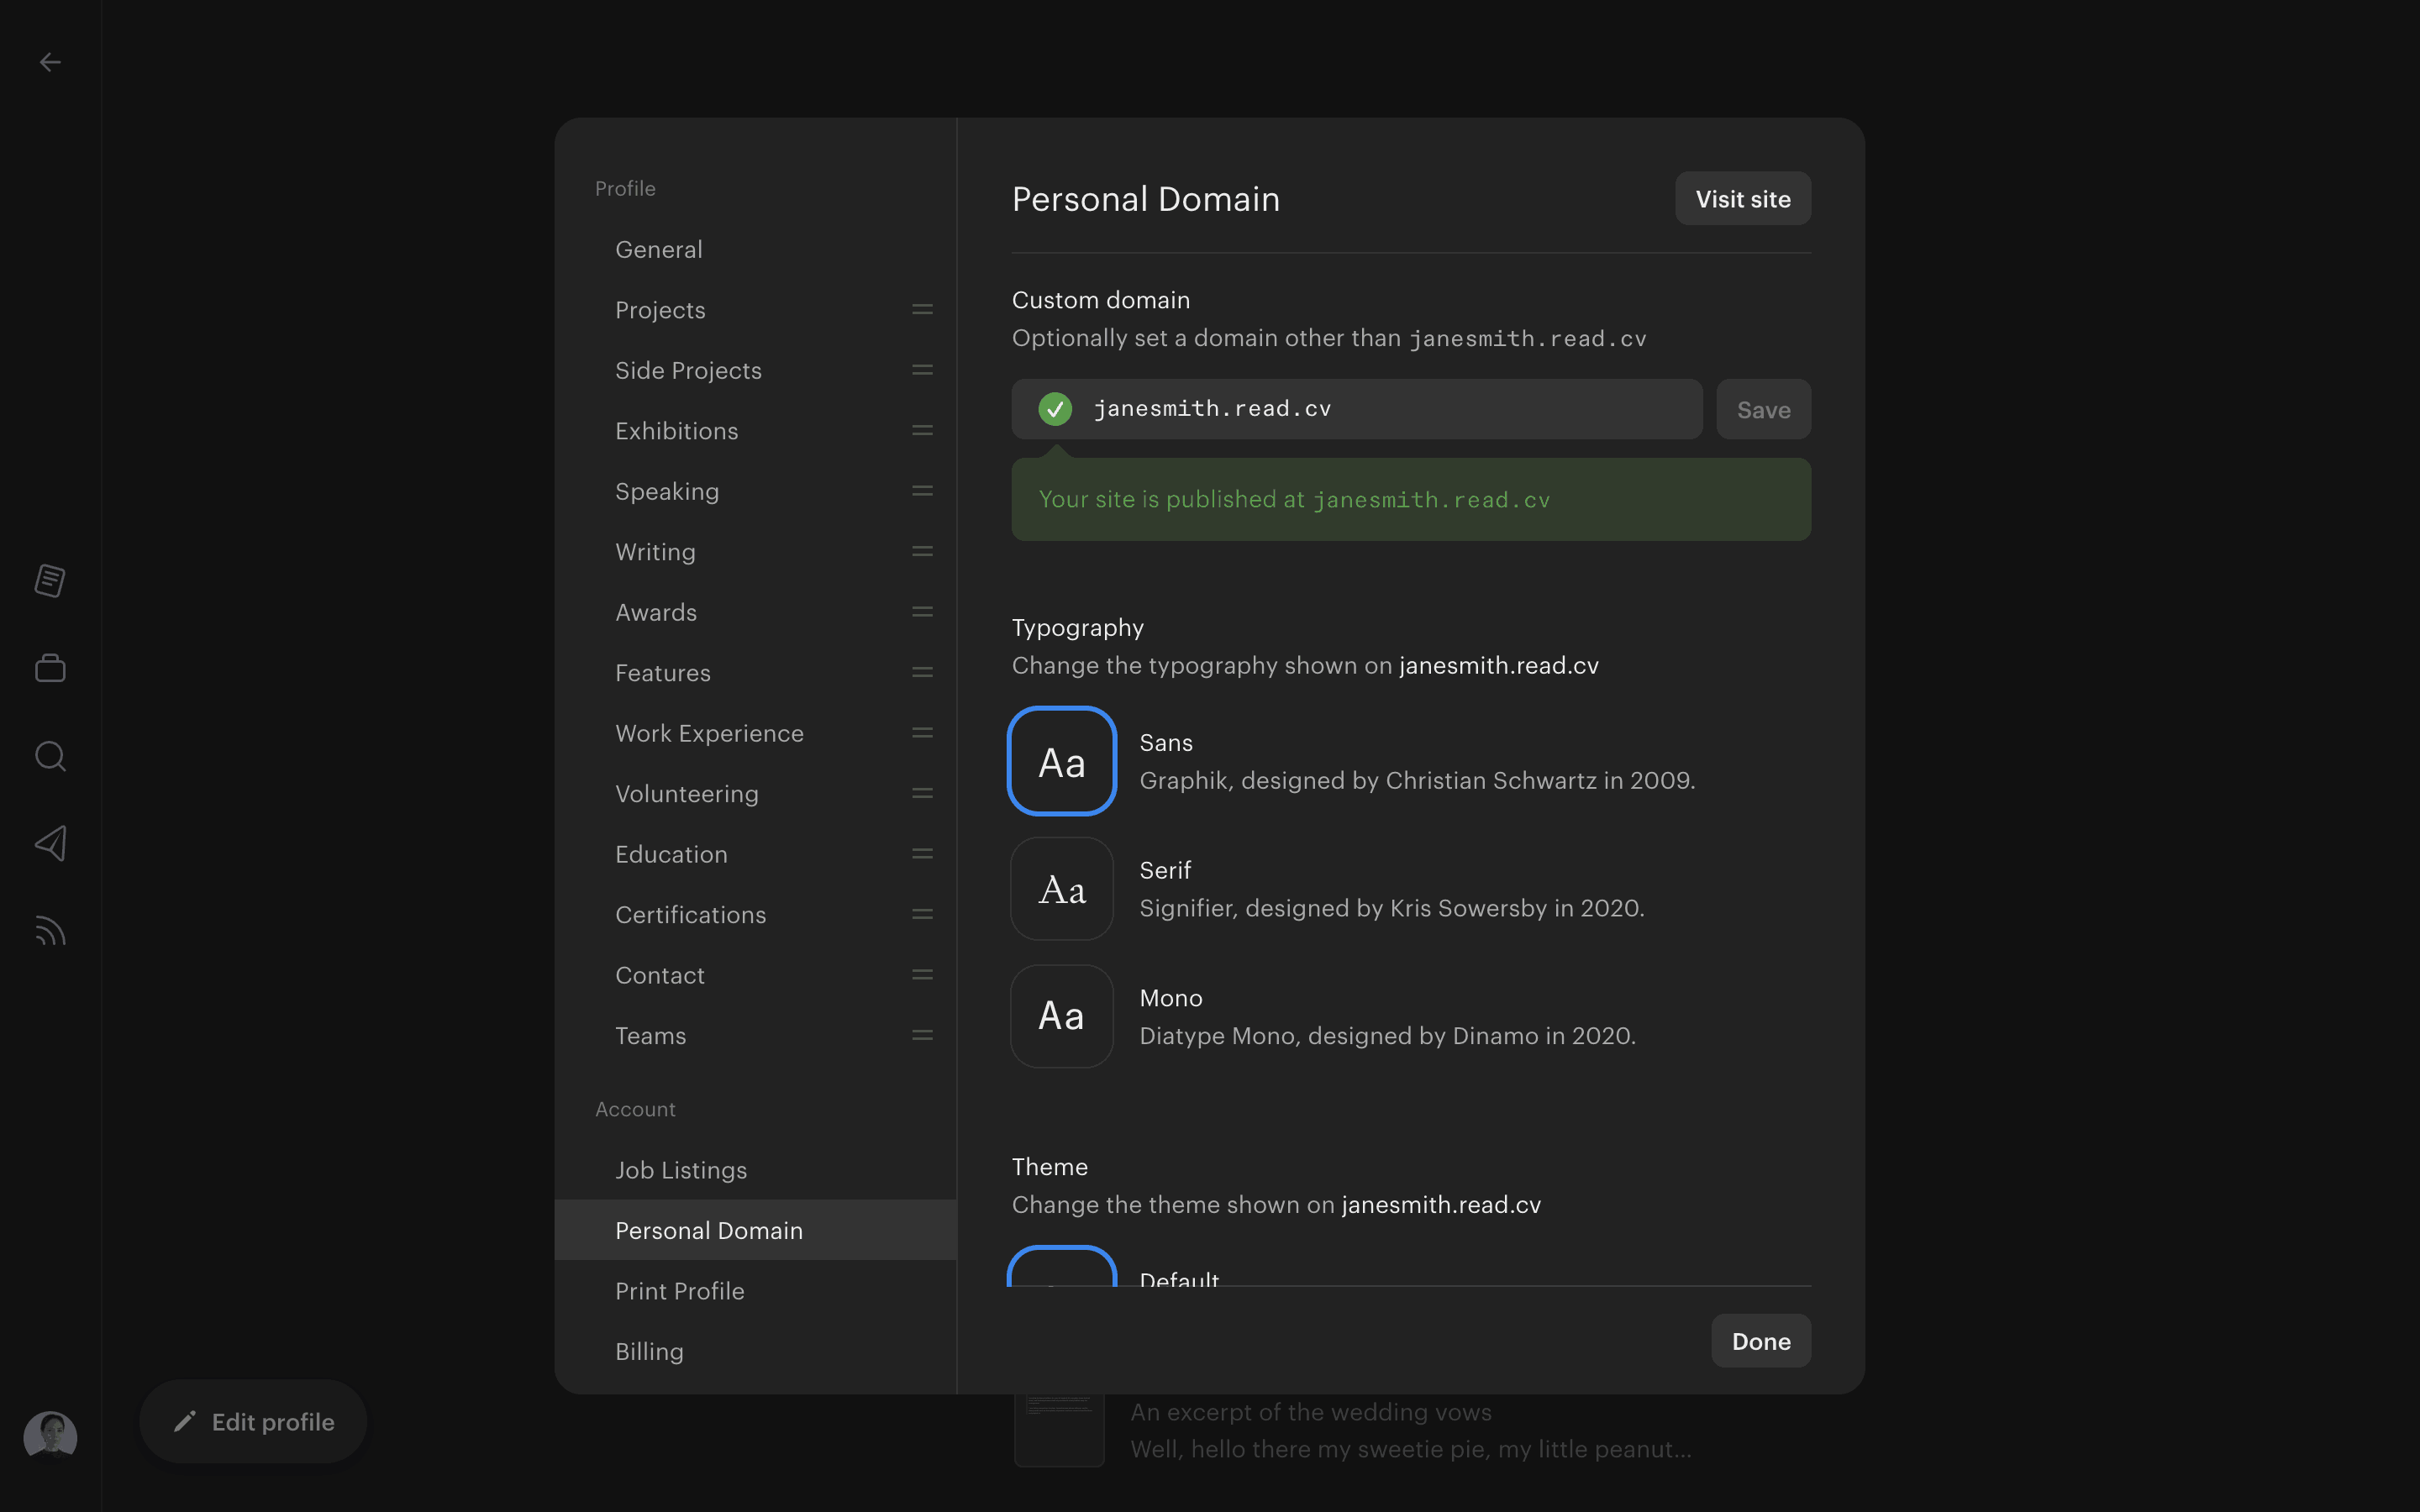Click the search magnifier icon in sidebar
2420x1512 pixels.
pyautogui.click(x=50, y=756)
